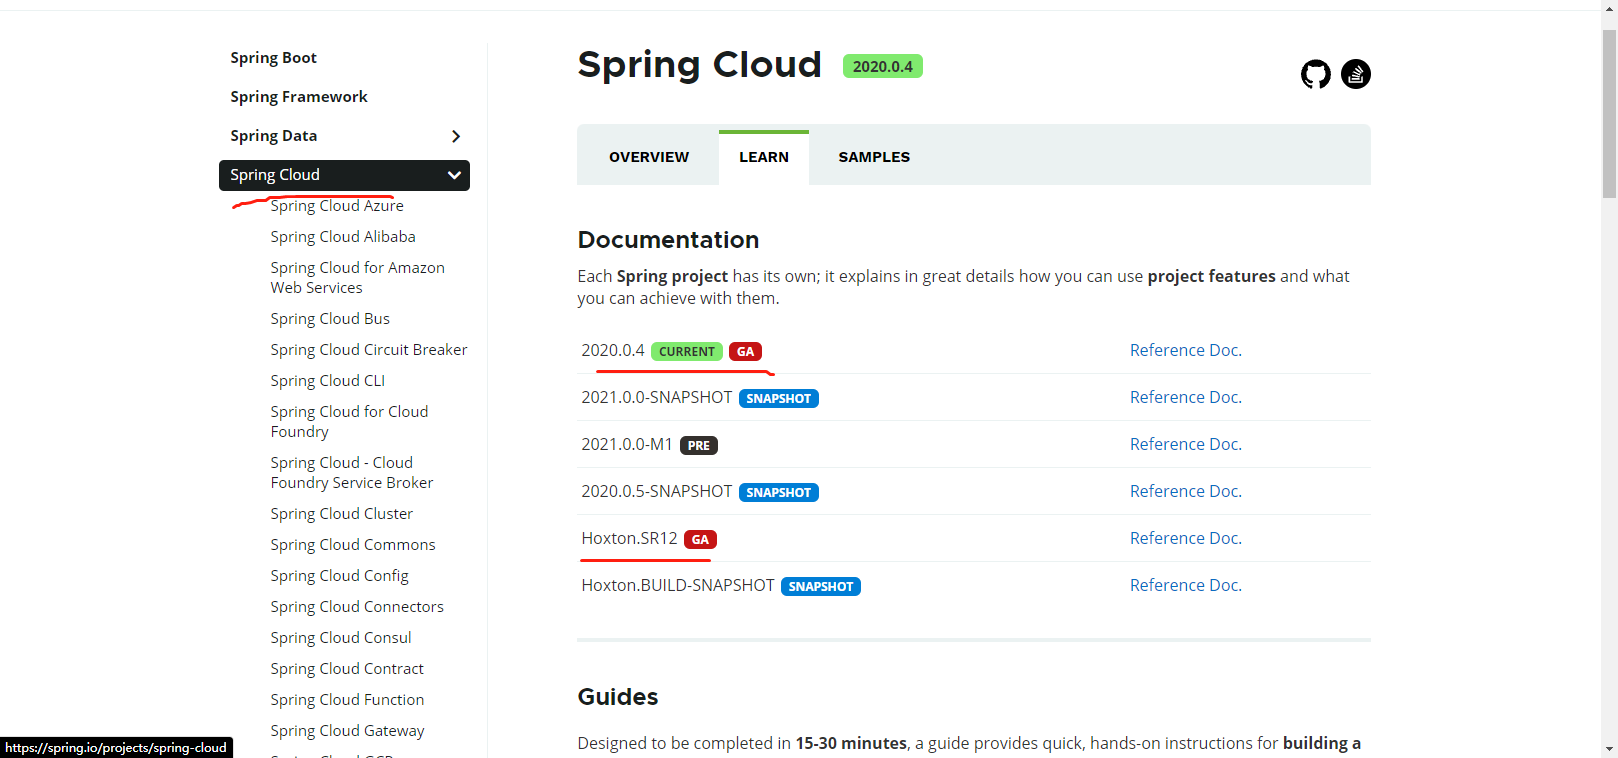Collapse the Spring Cloud menu chevron
The width and height of the screenshot is (1618, 758).
(454, 175)
